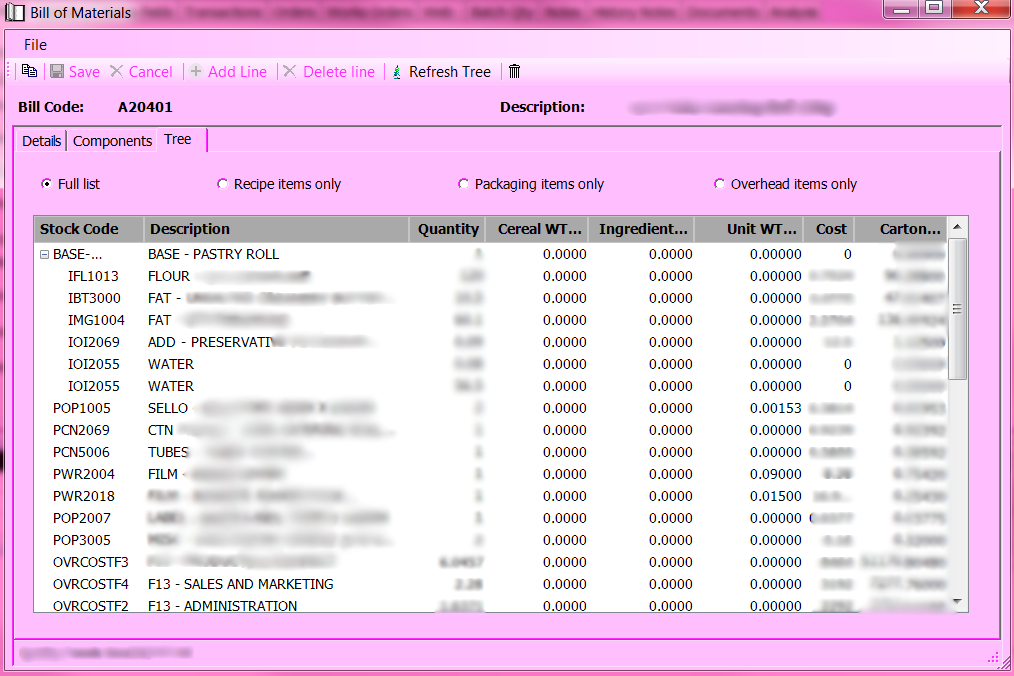Open the File menu
Viewport: 1014px width, 676px height.
[x=35, y=45]
